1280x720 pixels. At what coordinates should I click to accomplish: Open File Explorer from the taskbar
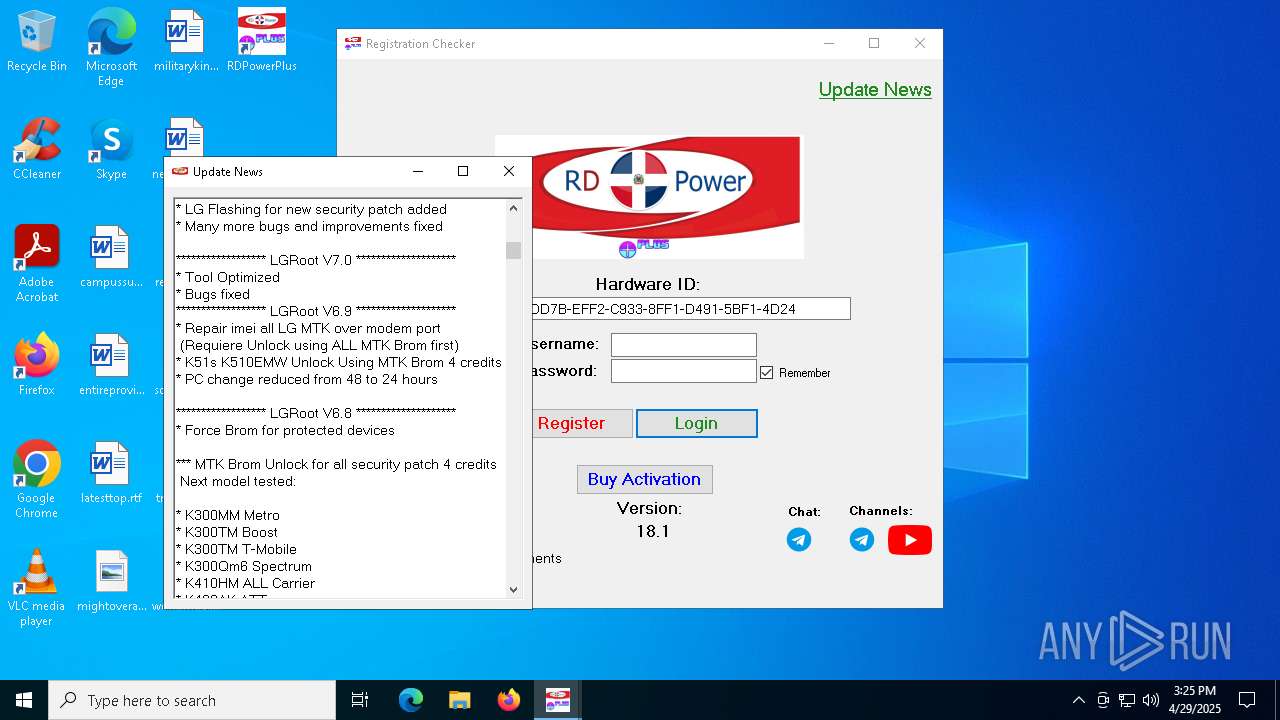(x=459, y=700)
